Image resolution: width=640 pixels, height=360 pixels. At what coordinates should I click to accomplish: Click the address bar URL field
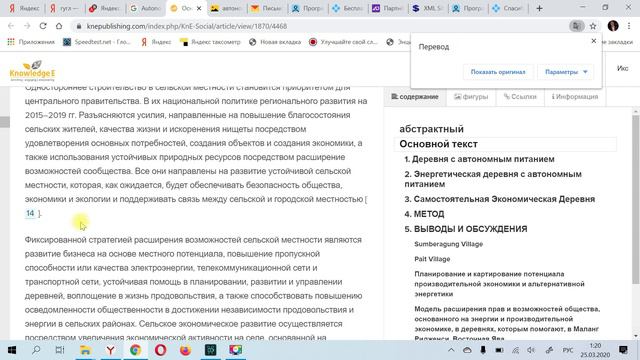tap(318, 26)
